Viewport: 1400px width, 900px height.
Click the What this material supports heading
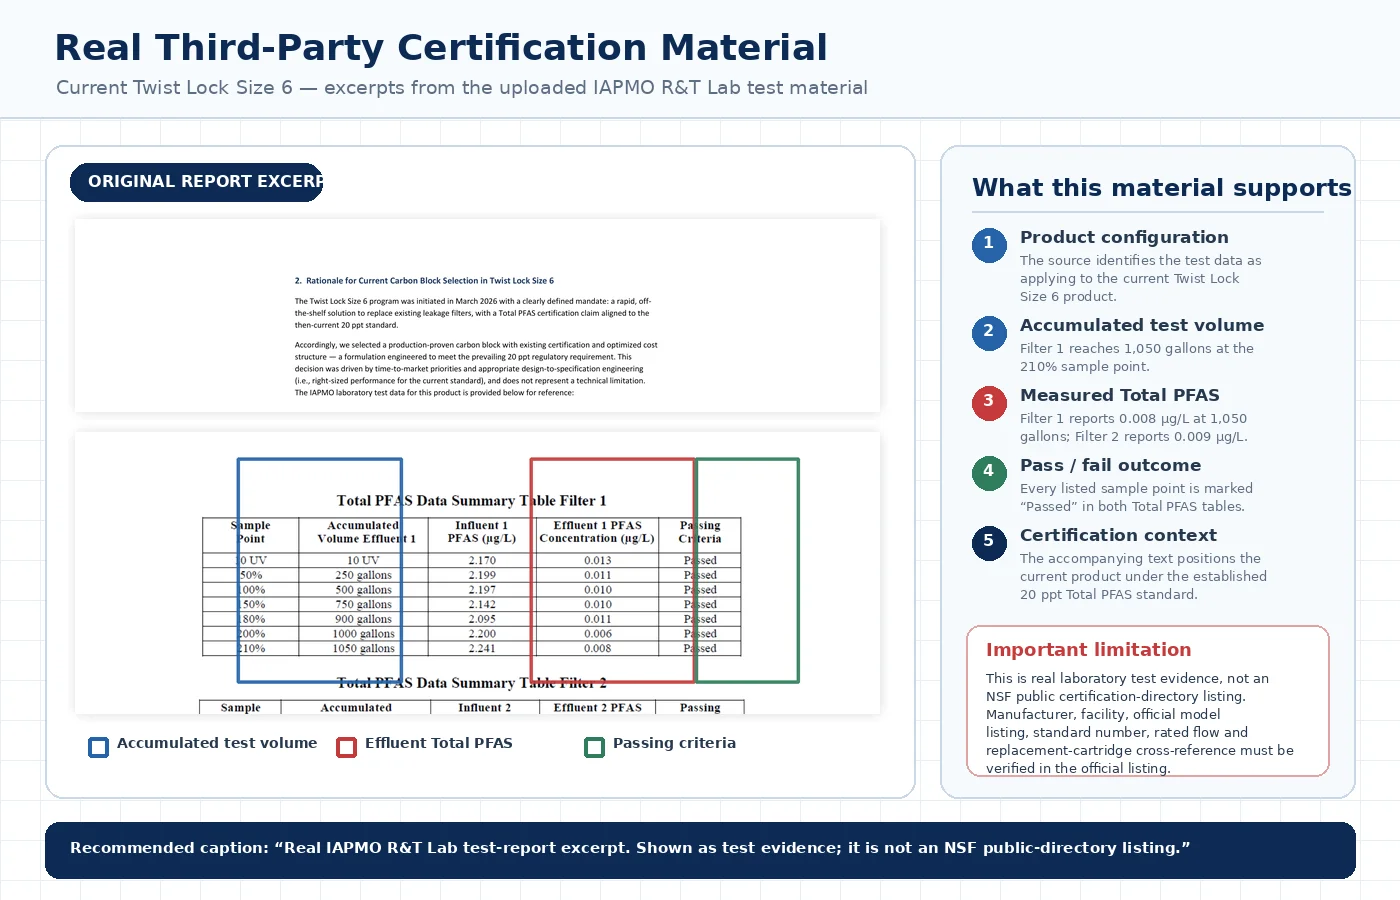point(1162,188)
